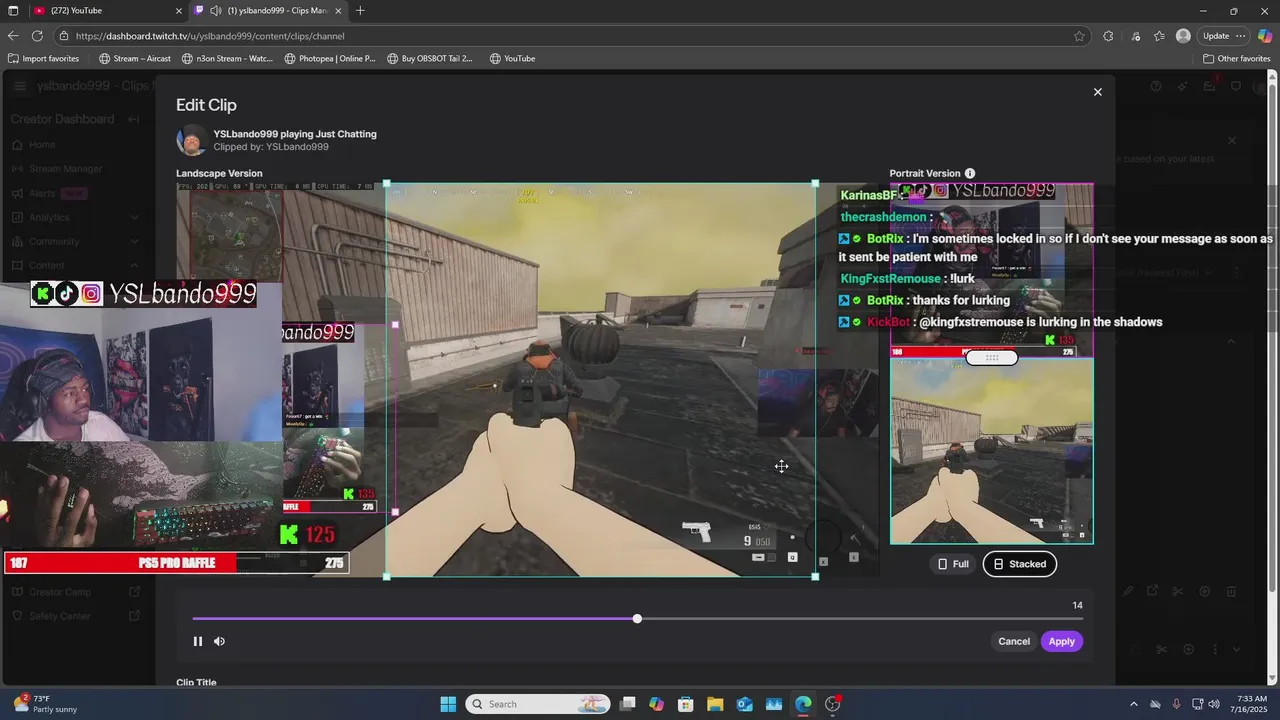Open the Portrait Version info icon
Image resolution: width=1280 pixels, height=720 pixels.
click(x=970, y=174)
